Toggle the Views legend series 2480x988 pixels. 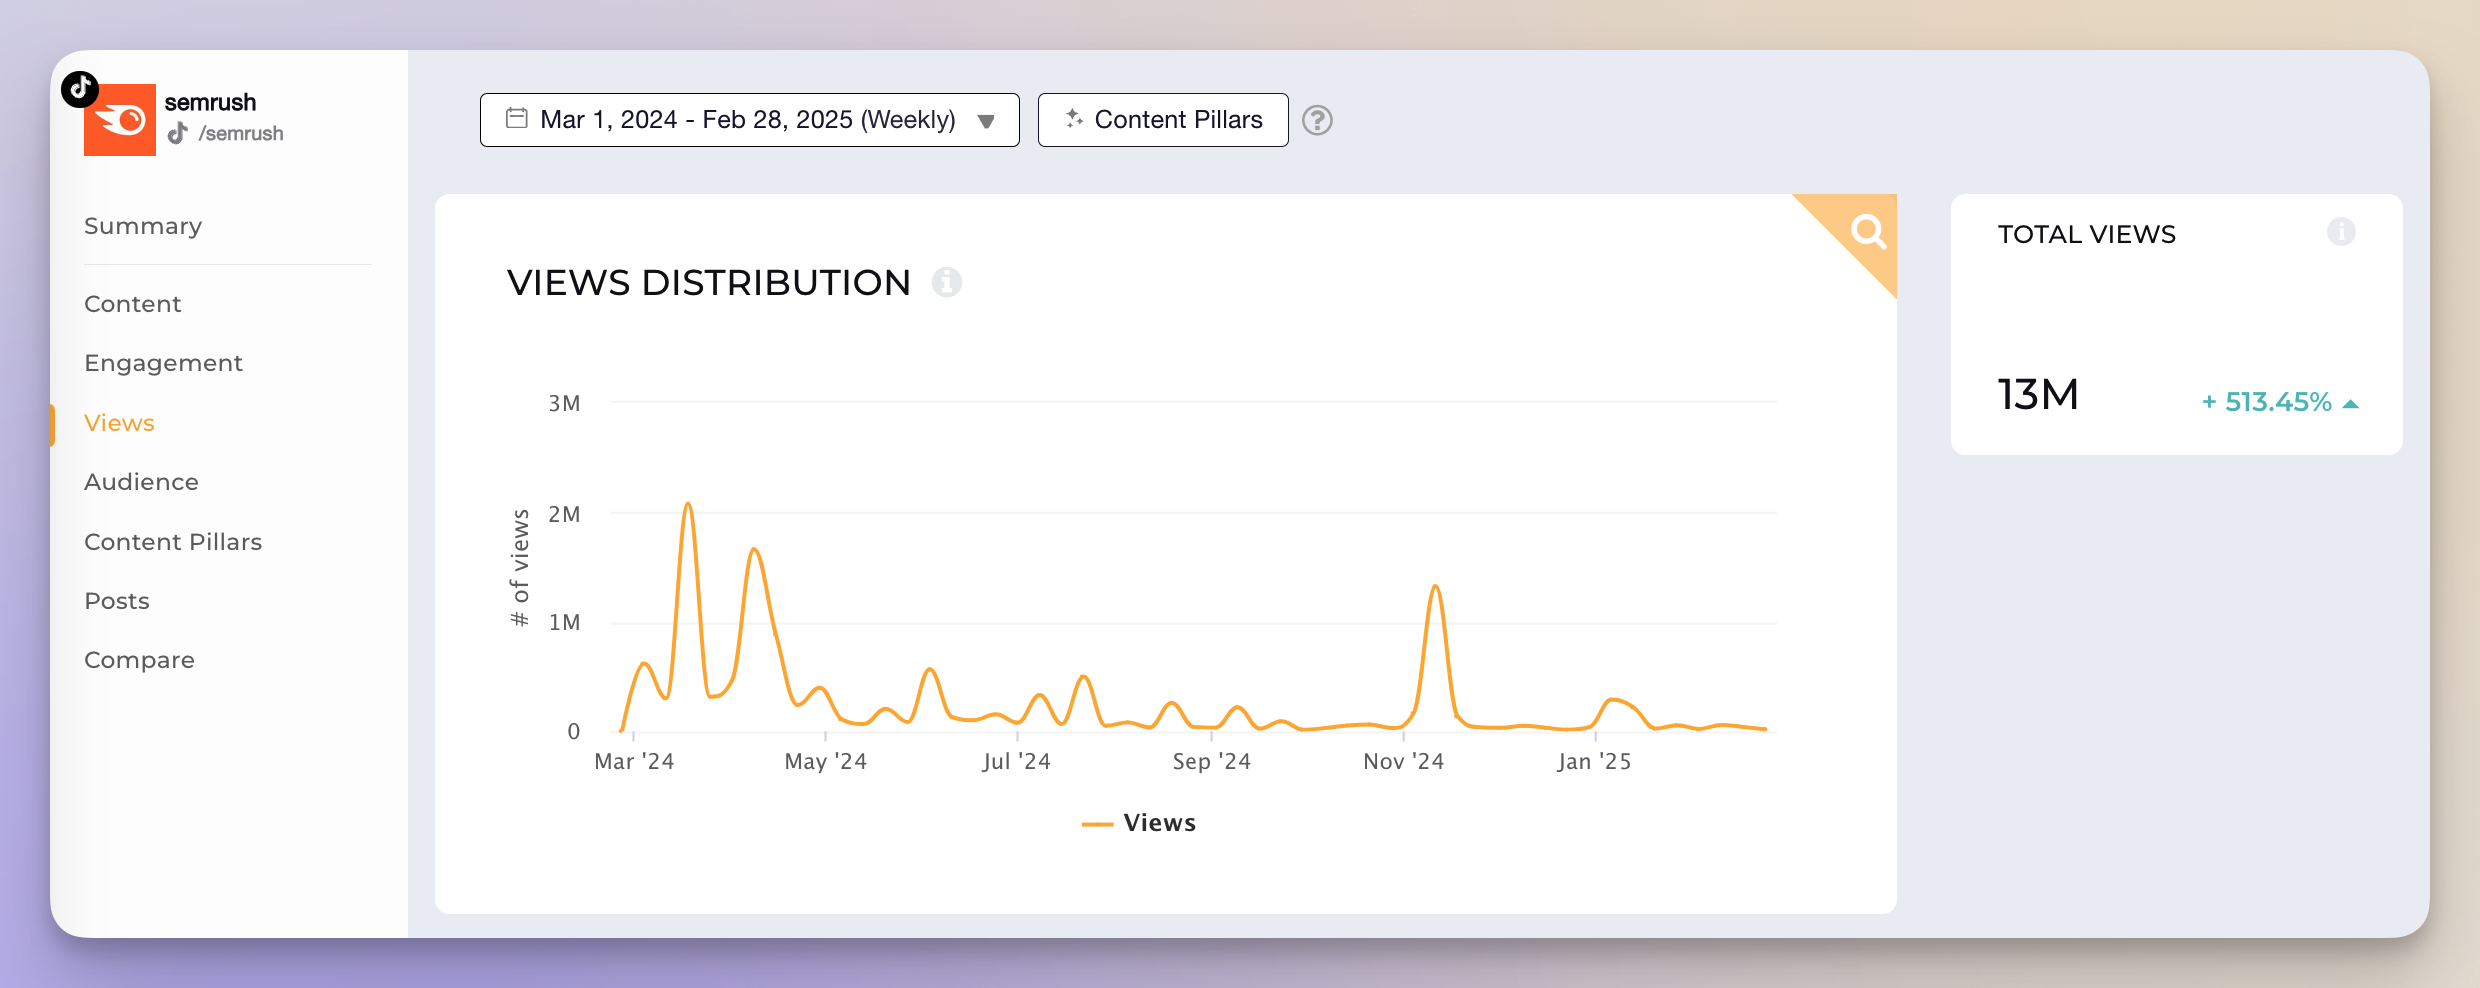click(1139, 823)
